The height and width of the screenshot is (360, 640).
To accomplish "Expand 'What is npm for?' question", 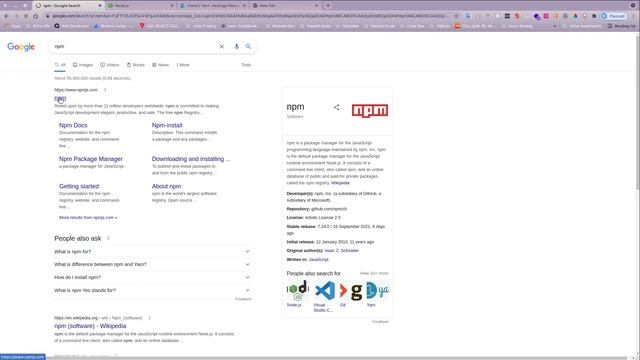I will pos(152,252).
